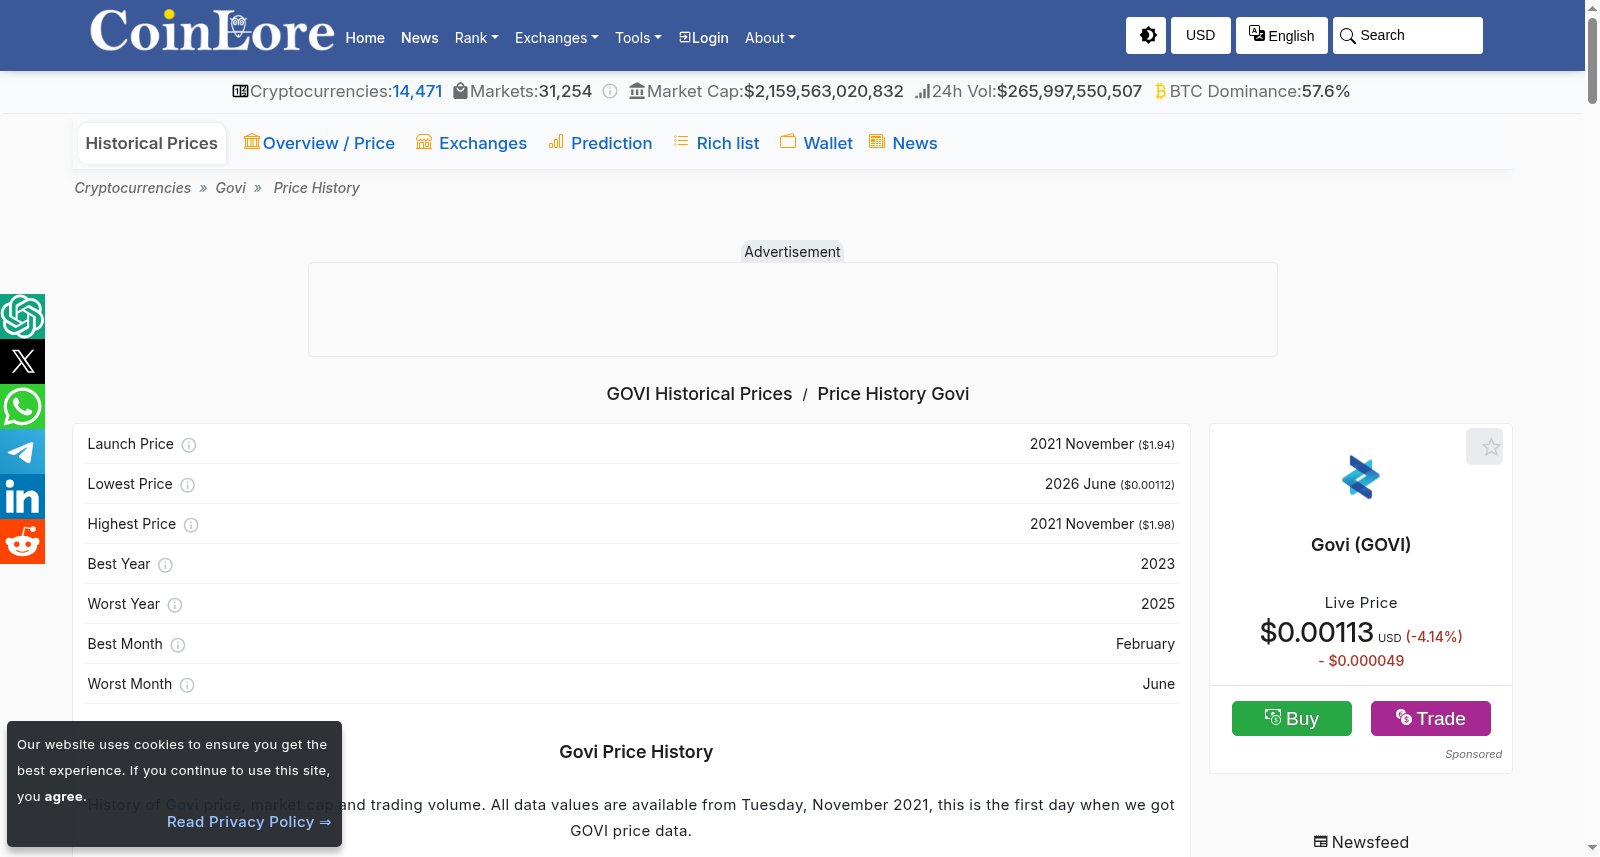Share page on Reddit
This screenshot has height=857, width=1600.
22,542
